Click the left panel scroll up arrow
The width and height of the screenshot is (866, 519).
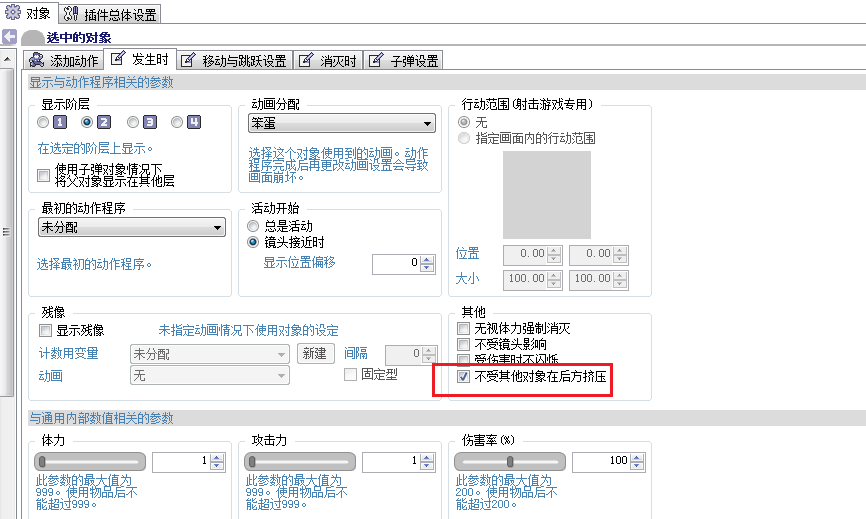click(x=7, y=59)
